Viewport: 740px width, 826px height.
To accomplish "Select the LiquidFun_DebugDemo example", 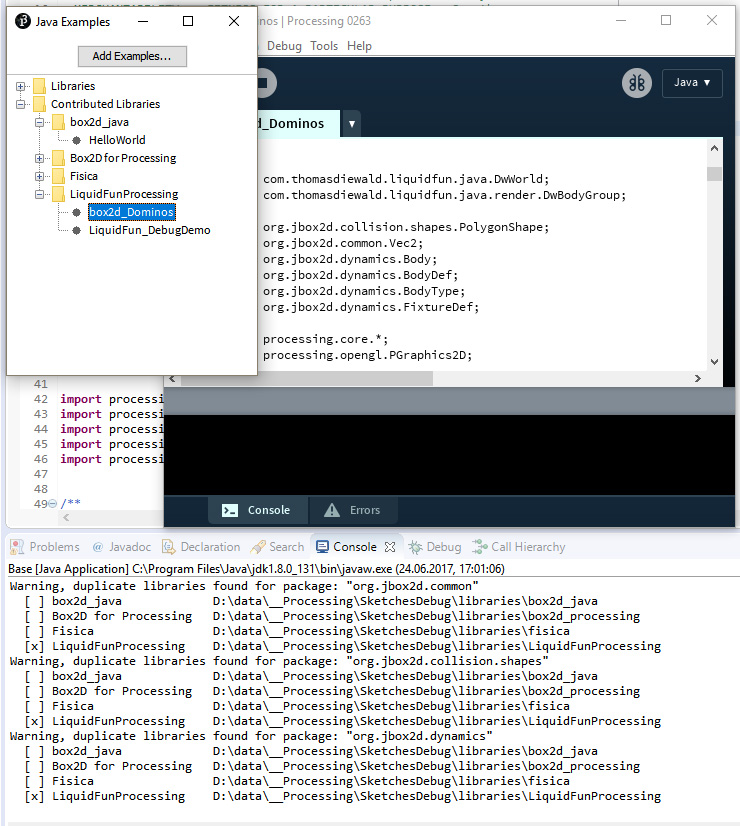I will (x=150, y=230).
